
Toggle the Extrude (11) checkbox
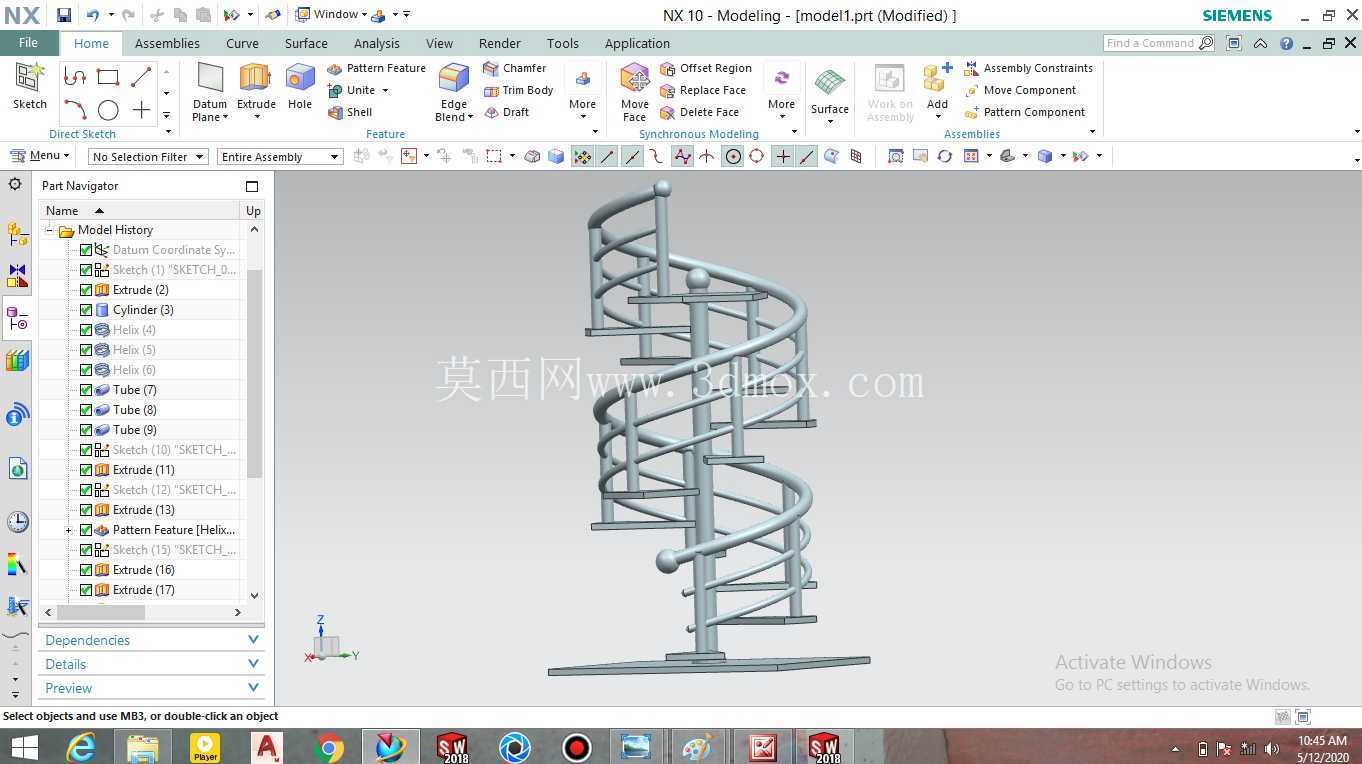click(x=86, y=470)
